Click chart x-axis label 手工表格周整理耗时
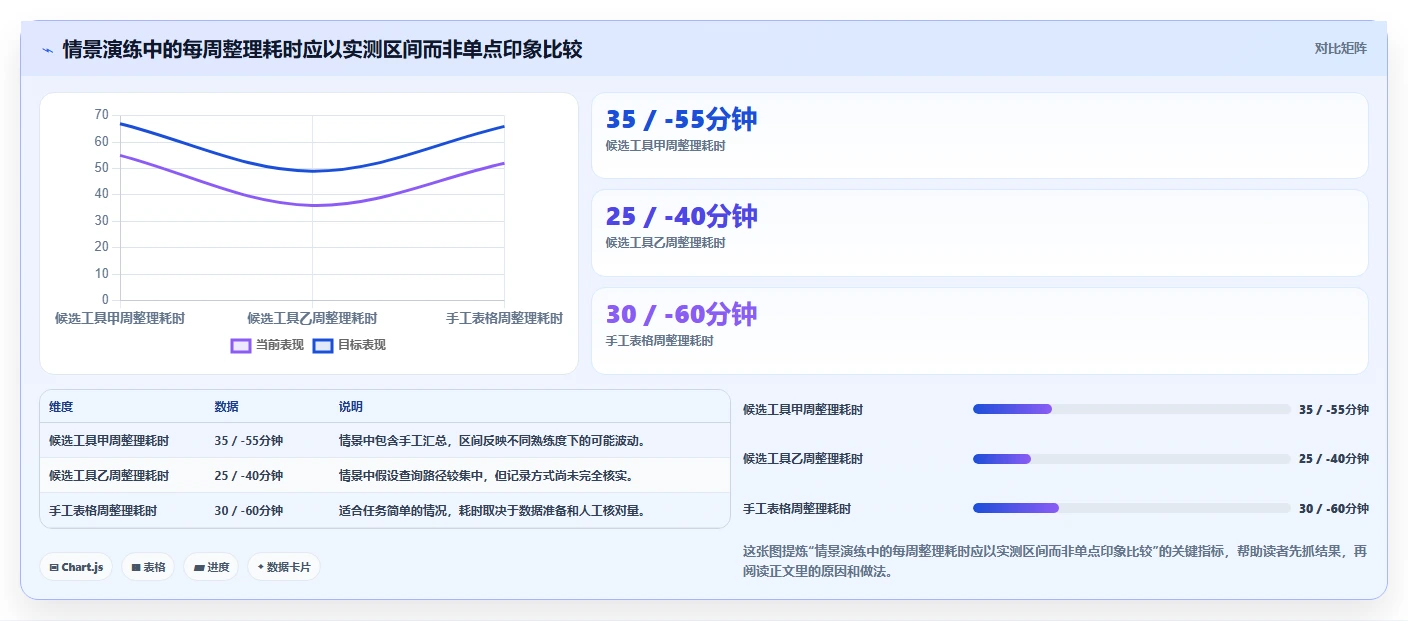 tap(504, 318)
